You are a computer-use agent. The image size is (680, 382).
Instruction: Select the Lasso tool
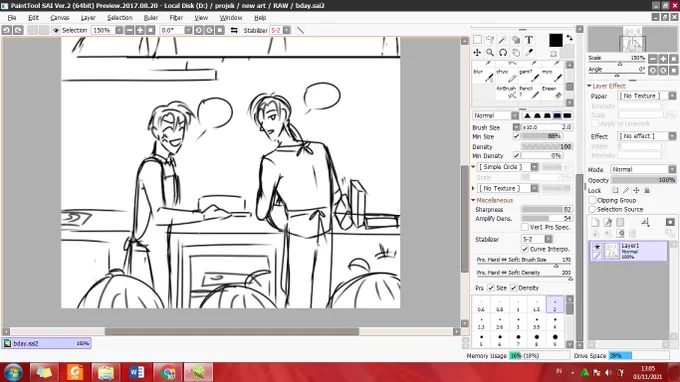click(x=490, y=40)
